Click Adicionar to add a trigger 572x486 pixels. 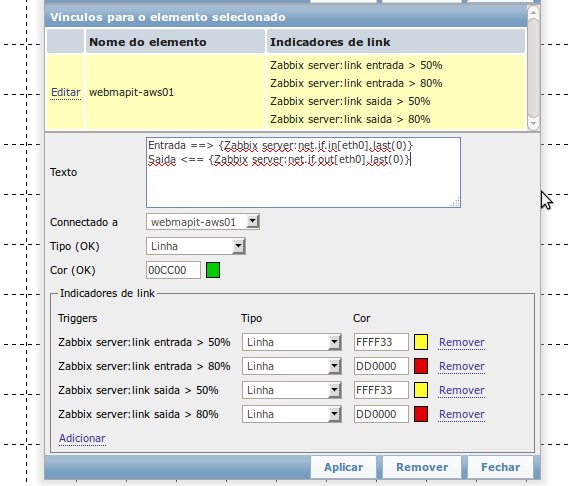click(82, 438)
